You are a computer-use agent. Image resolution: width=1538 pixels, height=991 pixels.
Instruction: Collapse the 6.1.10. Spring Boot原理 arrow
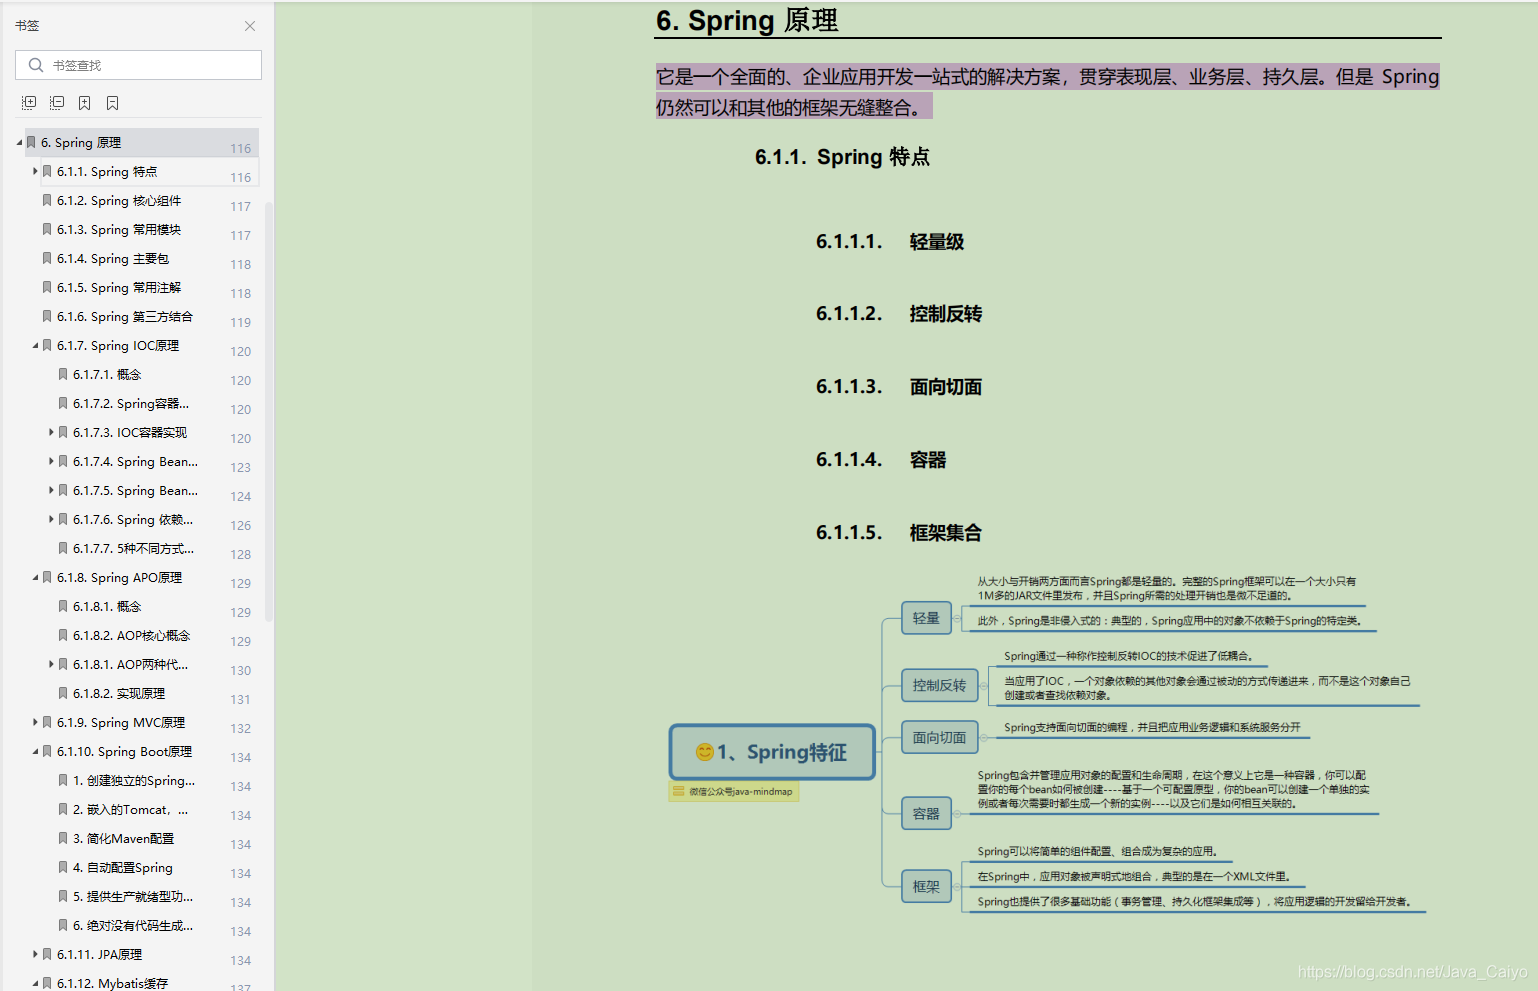[x=35, y=752]
